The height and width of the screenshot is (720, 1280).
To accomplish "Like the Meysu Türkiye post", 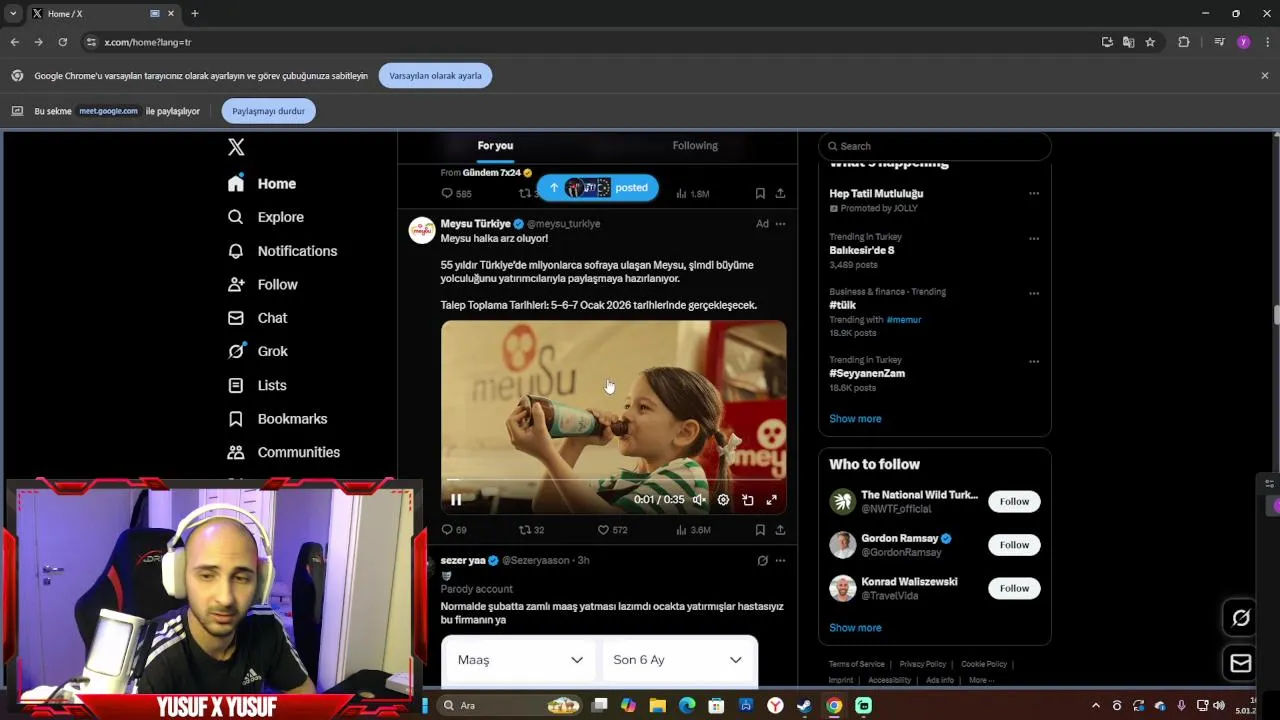I will 612,530.
